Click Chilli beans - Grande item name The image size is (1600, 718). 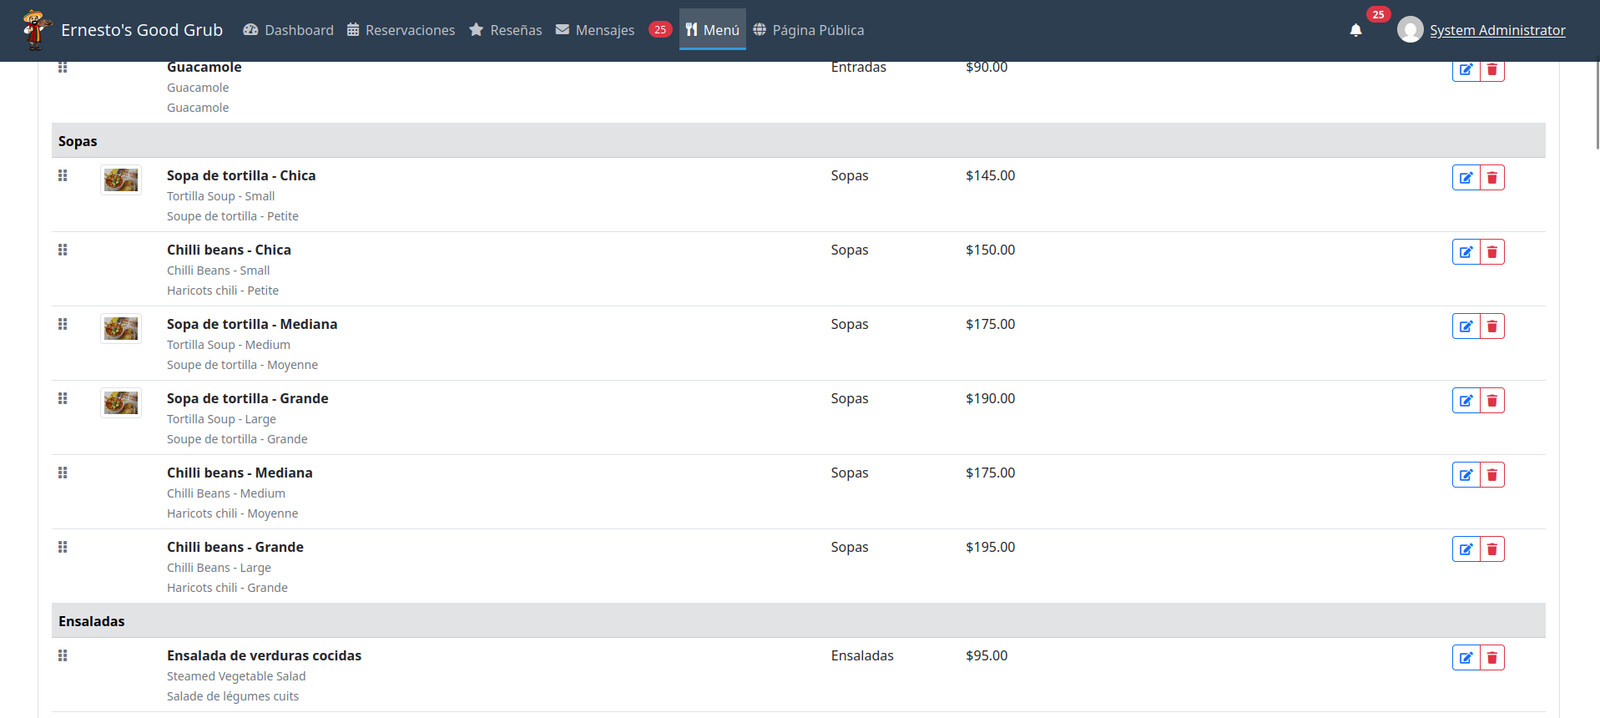point(235,547)
